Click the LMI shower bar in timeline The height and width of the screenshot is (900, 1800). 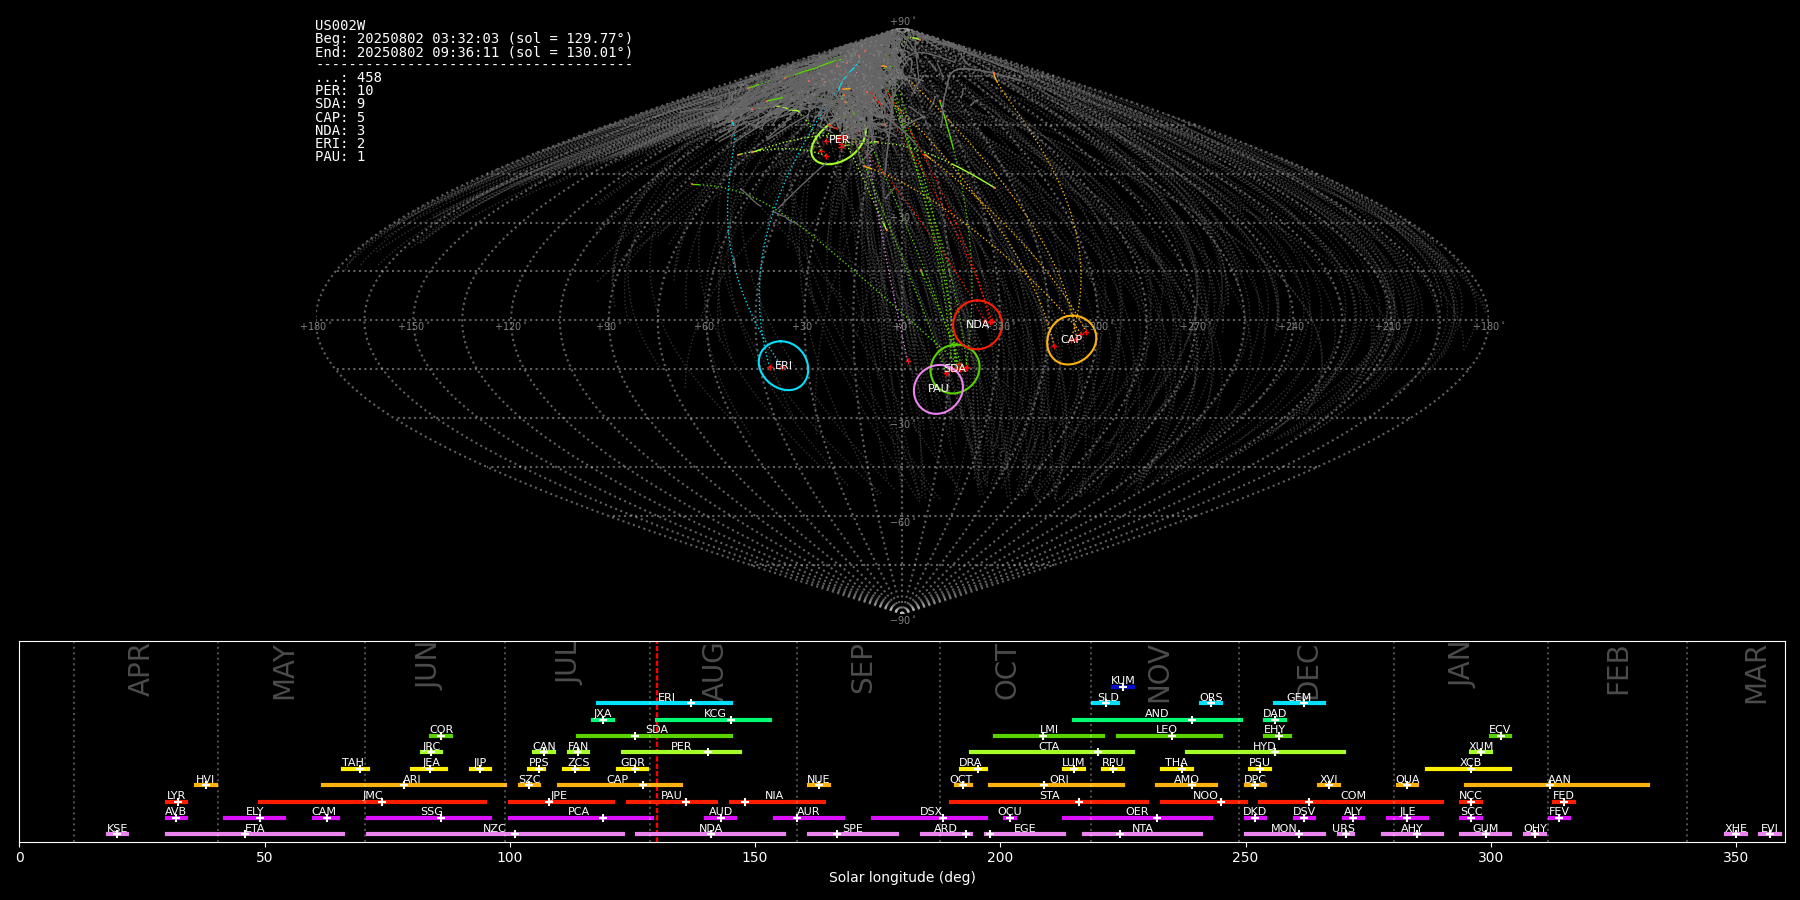pyautogui.click(x=1049, y=736)
